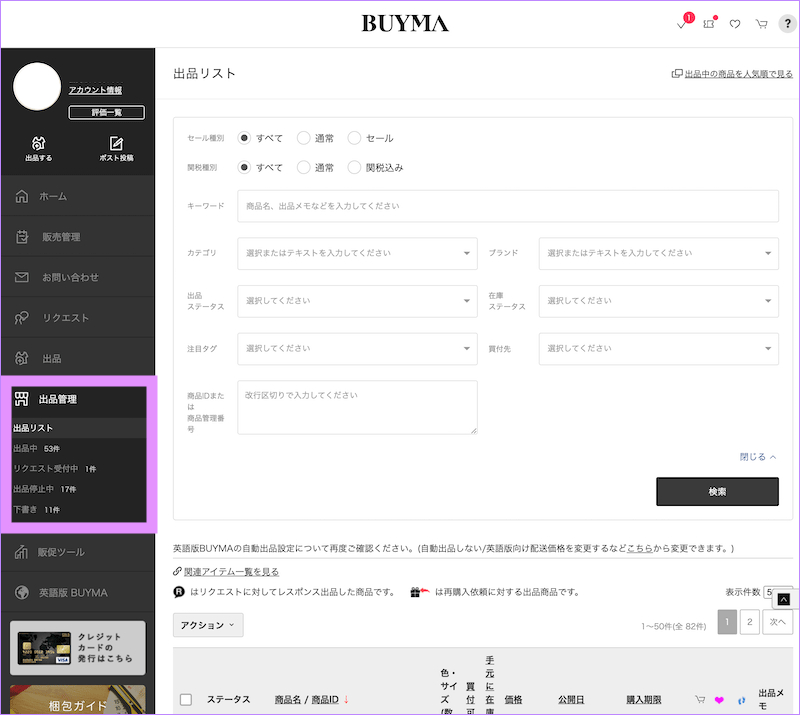Open 関連アイテム一覧を見る link
Screen dimensions: 800x715
231,571
